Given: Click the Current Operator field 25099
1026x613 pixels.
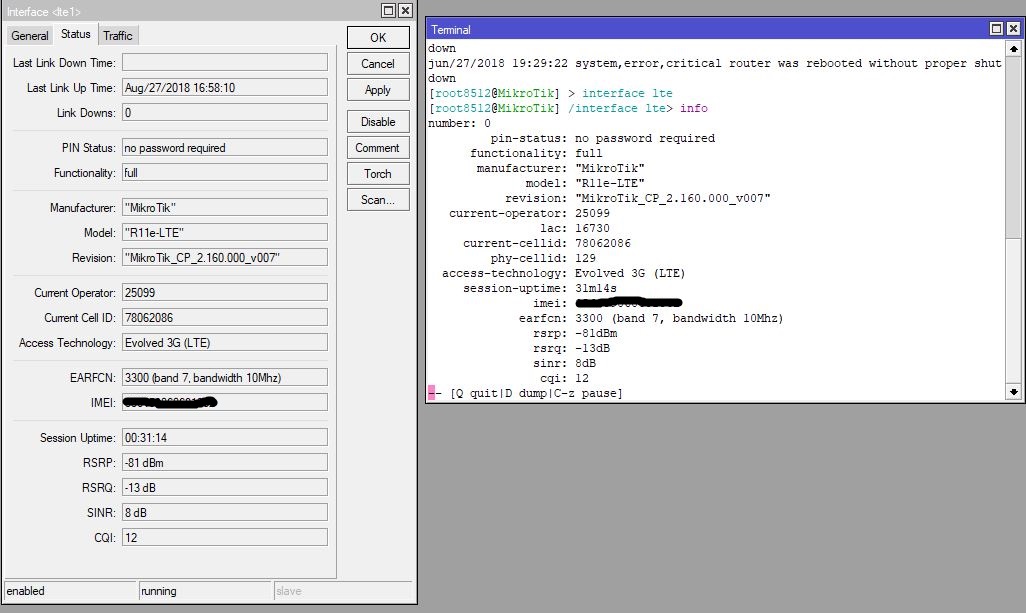Looking at the screenshot, I should (224, 292).
